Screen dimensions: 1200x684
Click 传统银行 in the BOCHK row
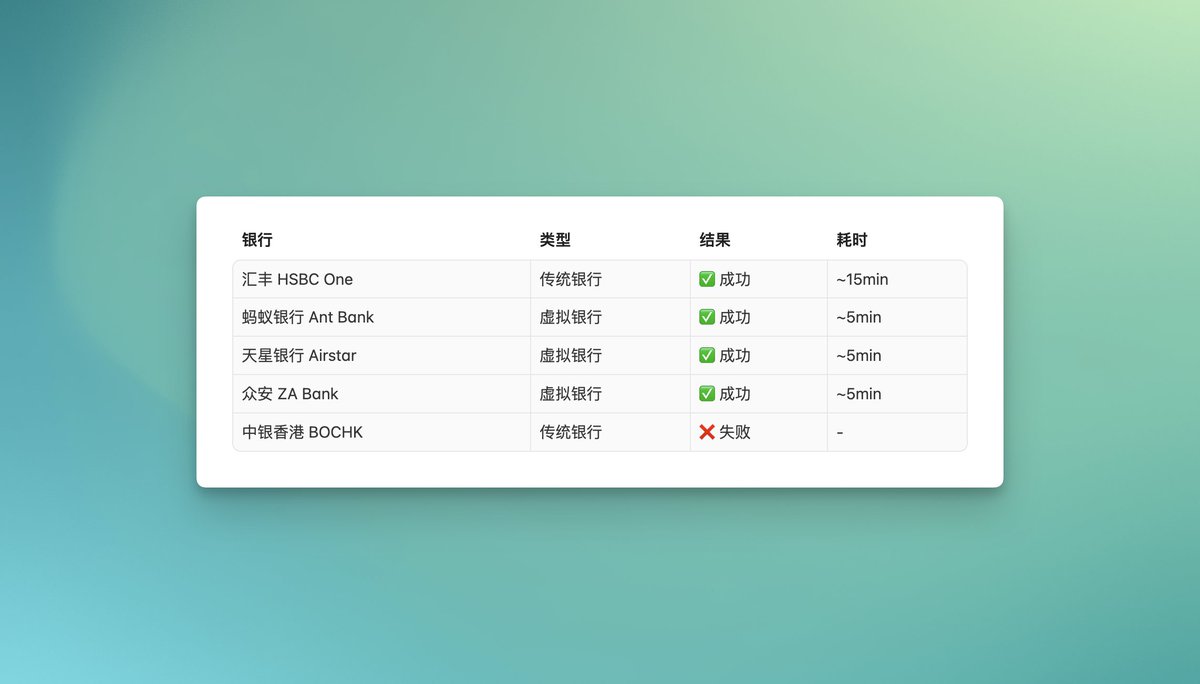coord(571,432)
